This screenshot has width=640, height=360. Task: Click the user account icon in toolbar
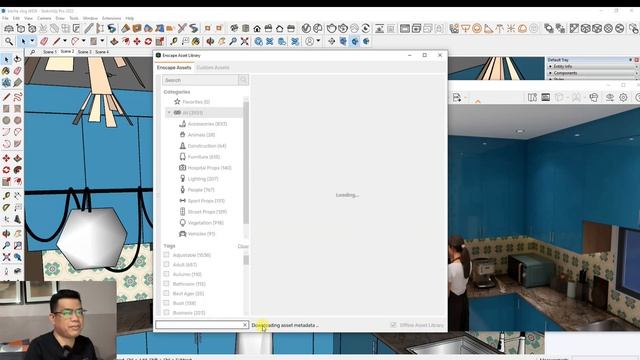(310, 41)
